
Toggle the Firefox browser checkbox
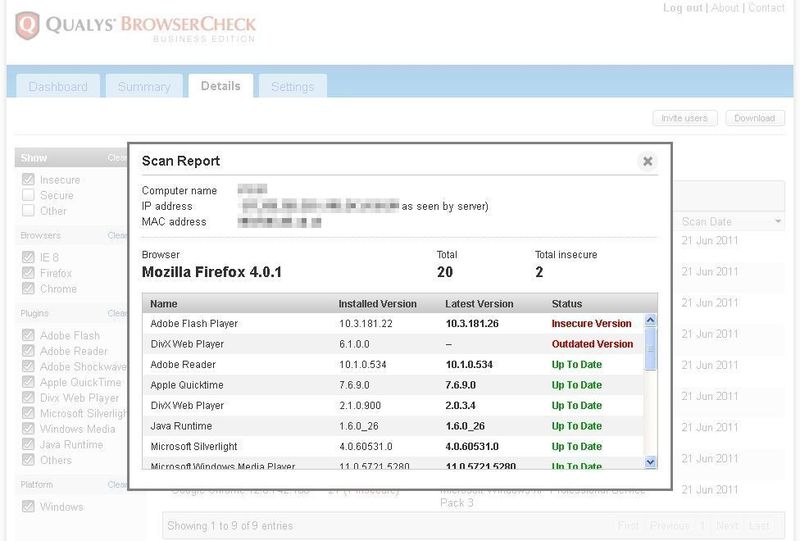click(x=29, y=273)
